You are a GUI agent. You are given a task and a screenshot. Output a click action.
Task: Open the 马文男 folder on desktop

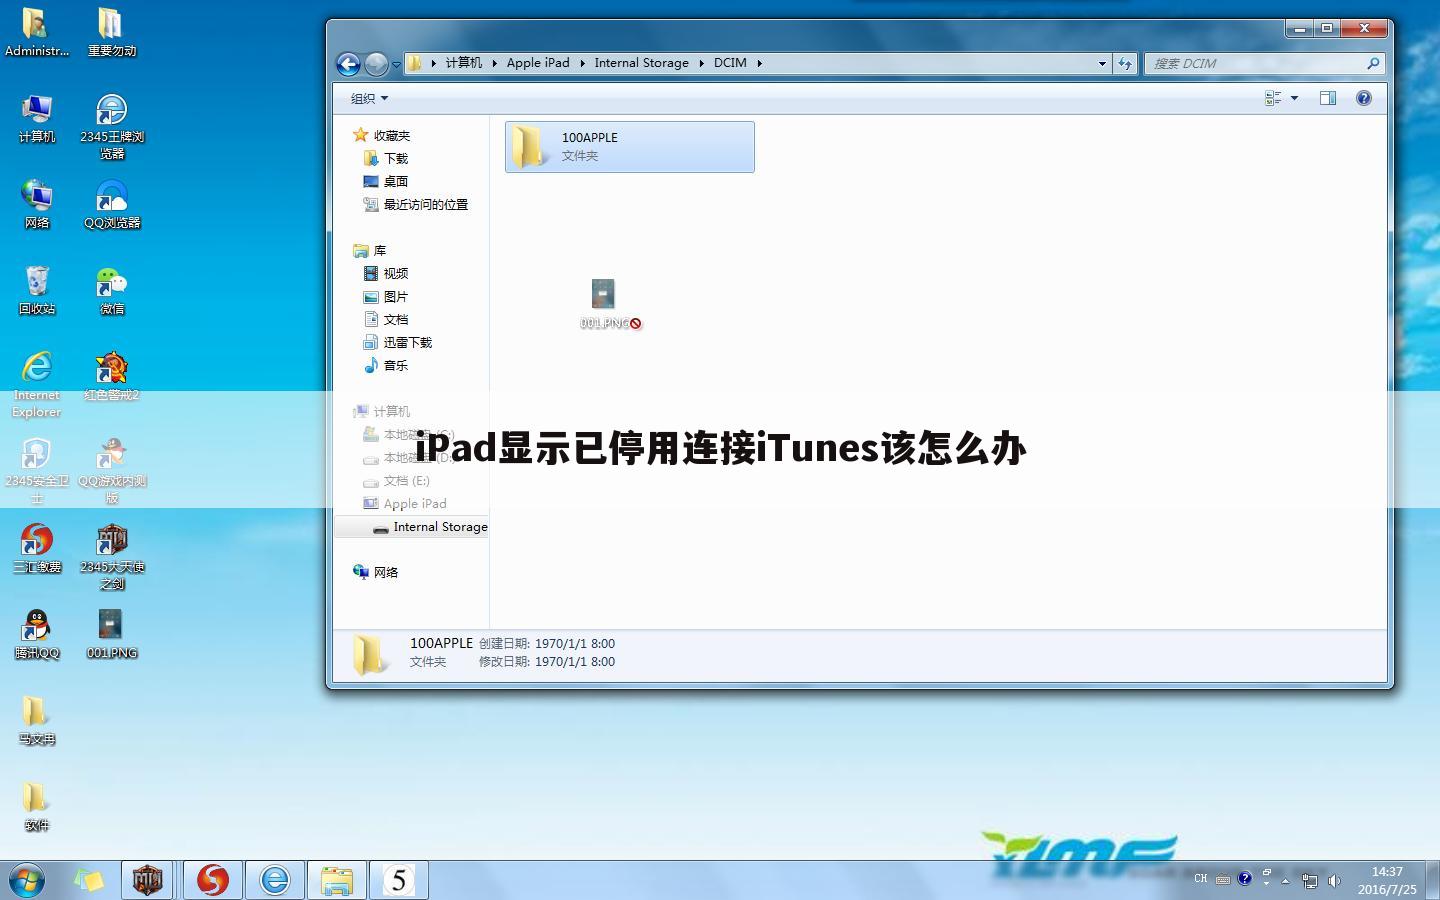[36, 721]
